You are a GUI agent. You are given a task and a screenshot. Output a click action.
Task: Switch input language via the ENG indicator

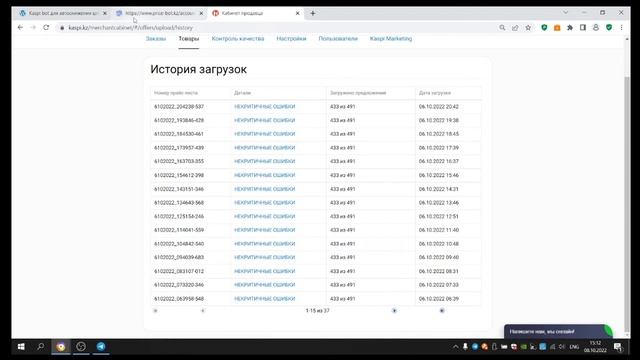click(574, 347)
